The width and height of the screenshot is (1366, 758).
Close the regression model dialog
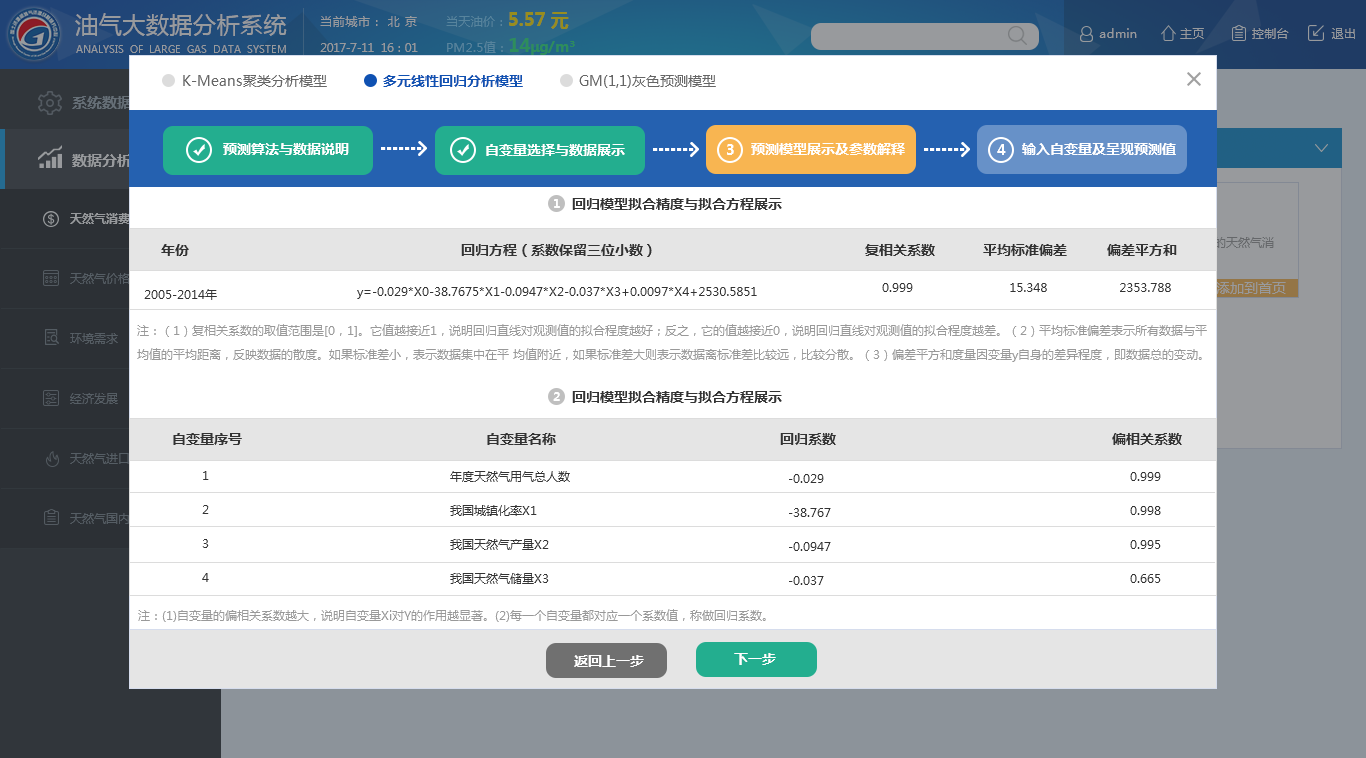click(1194, 79)
